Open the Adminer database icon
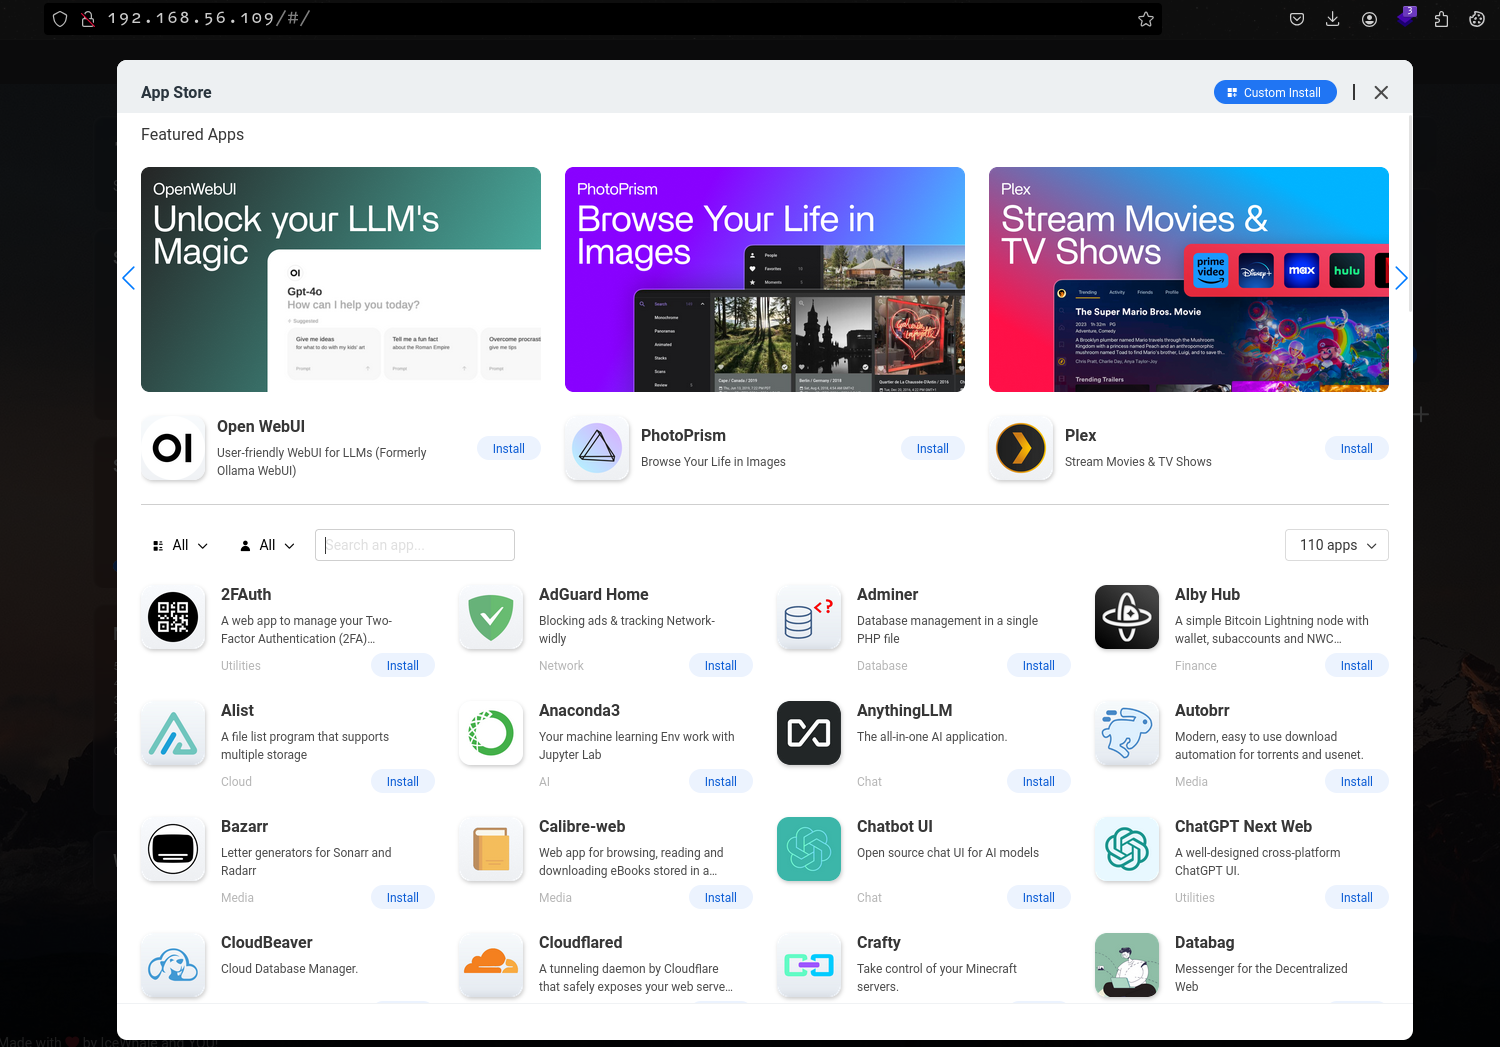Image resolution: width=1500 pixels, height=1047 pixels. [x=809, y=617]
